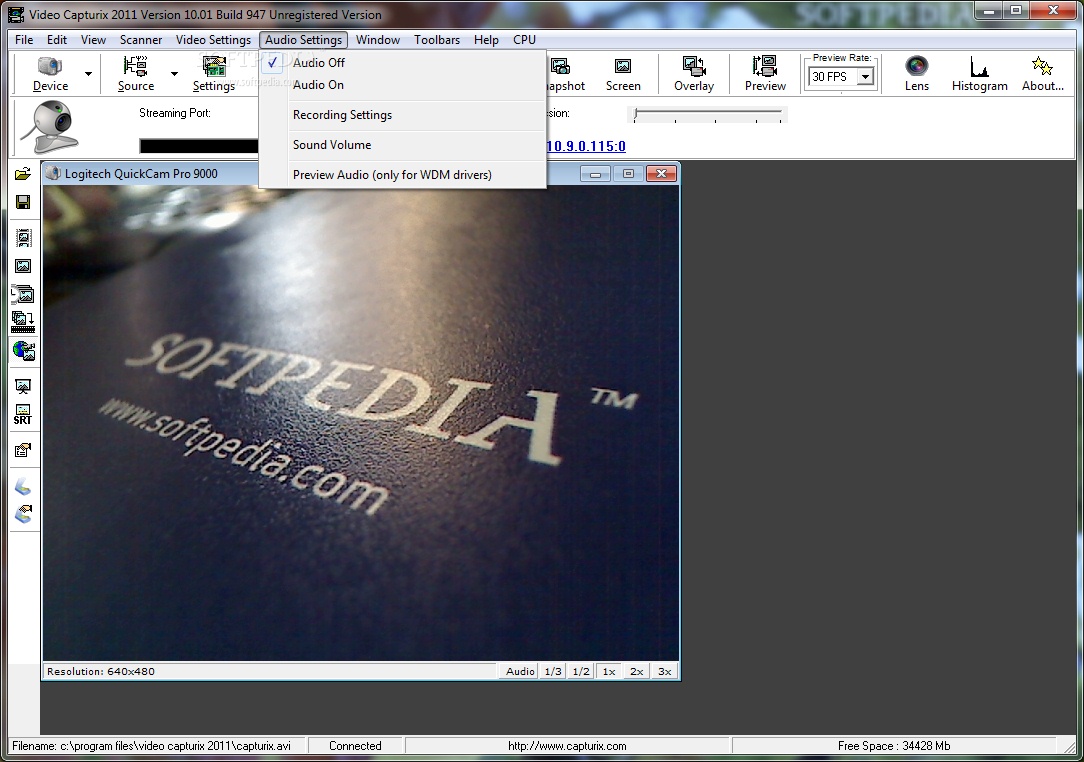Screen dimensions: 1084x762
Task: Click the Resolution: 640x480 label
Action: click(x=101, y=671)
